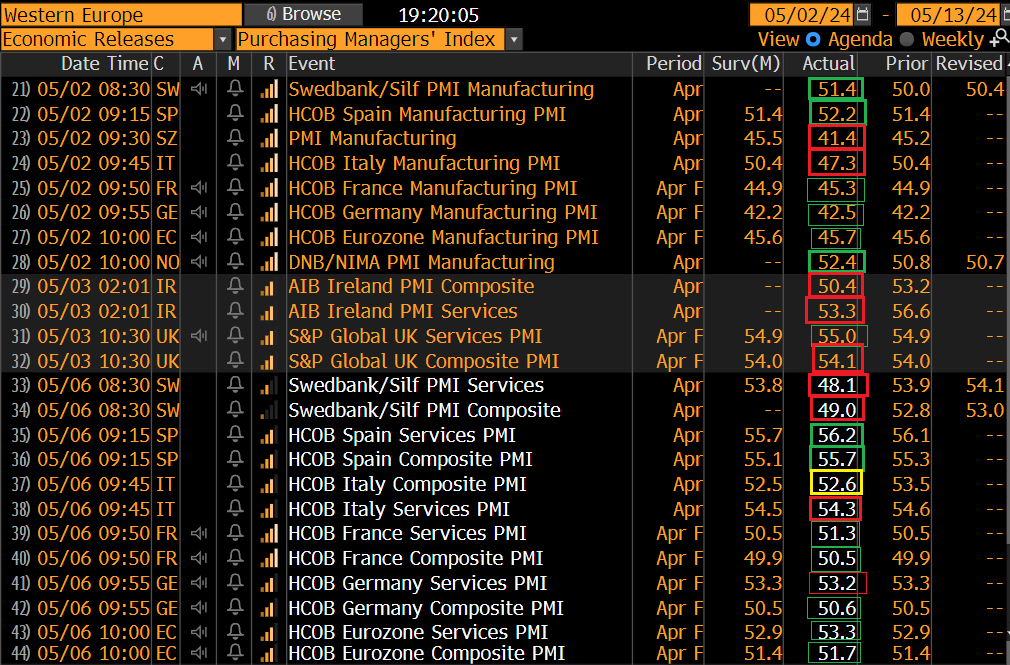Click prior value 56.6 for Ireland Services
The height and width of the screenshot is (665, 1010).
pyautogui.click(x=911, y=311)
